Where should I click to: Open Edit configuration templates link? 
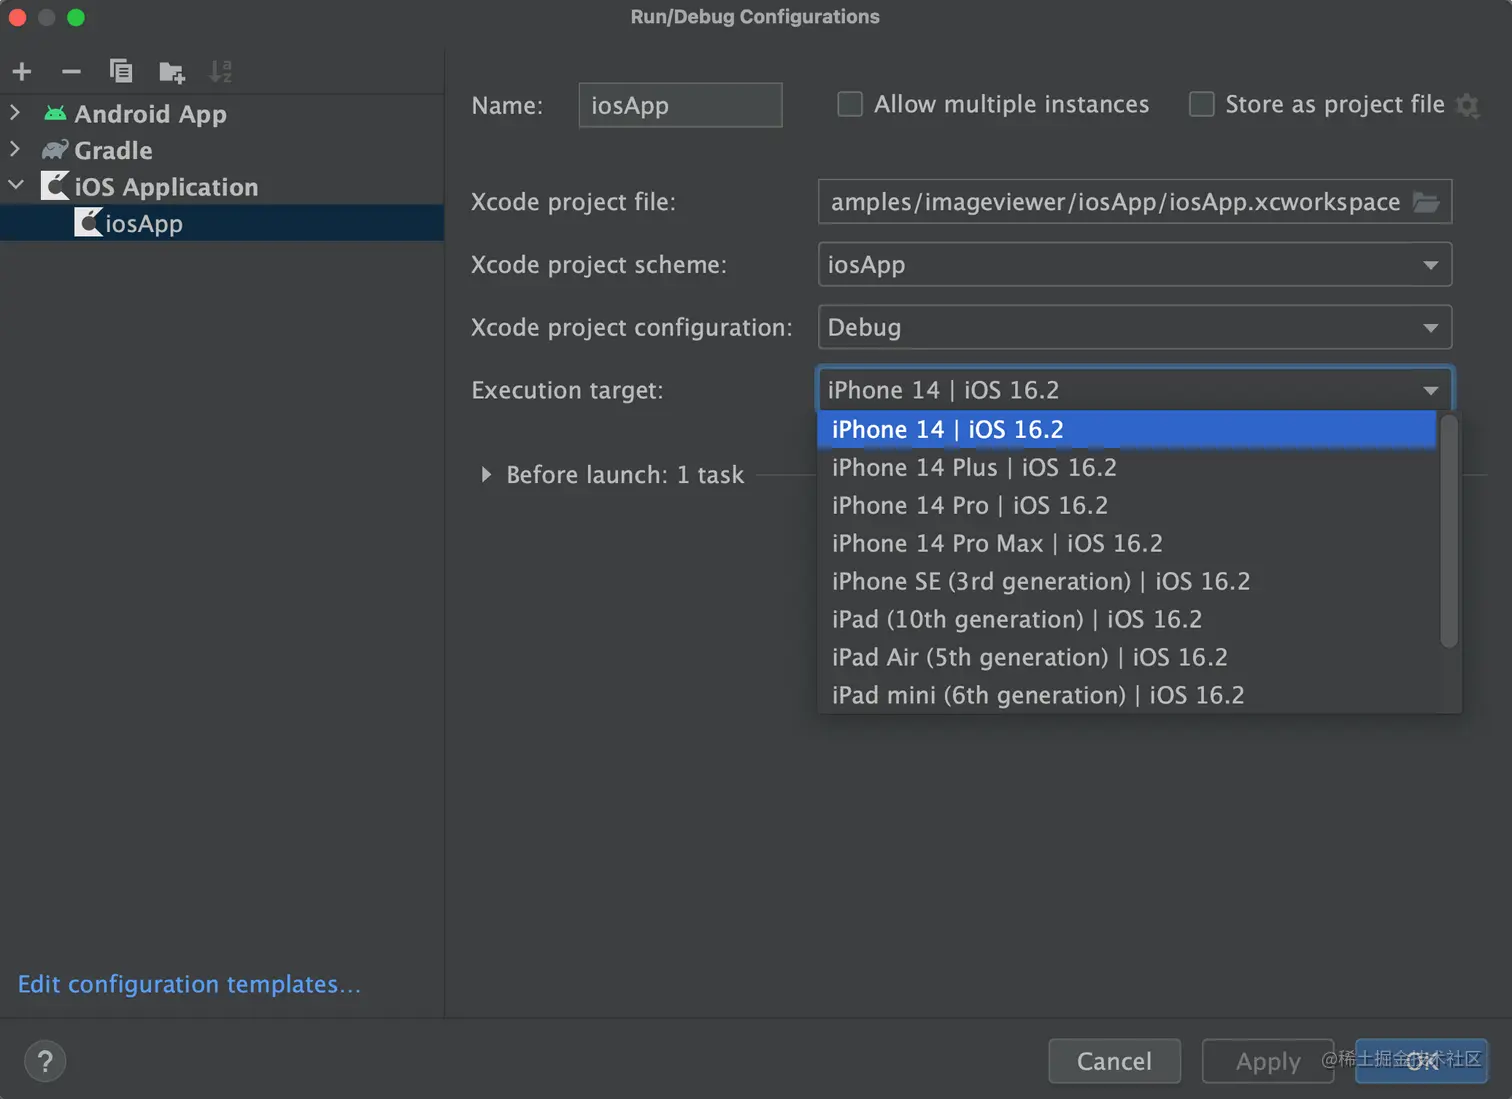point(189,984)
